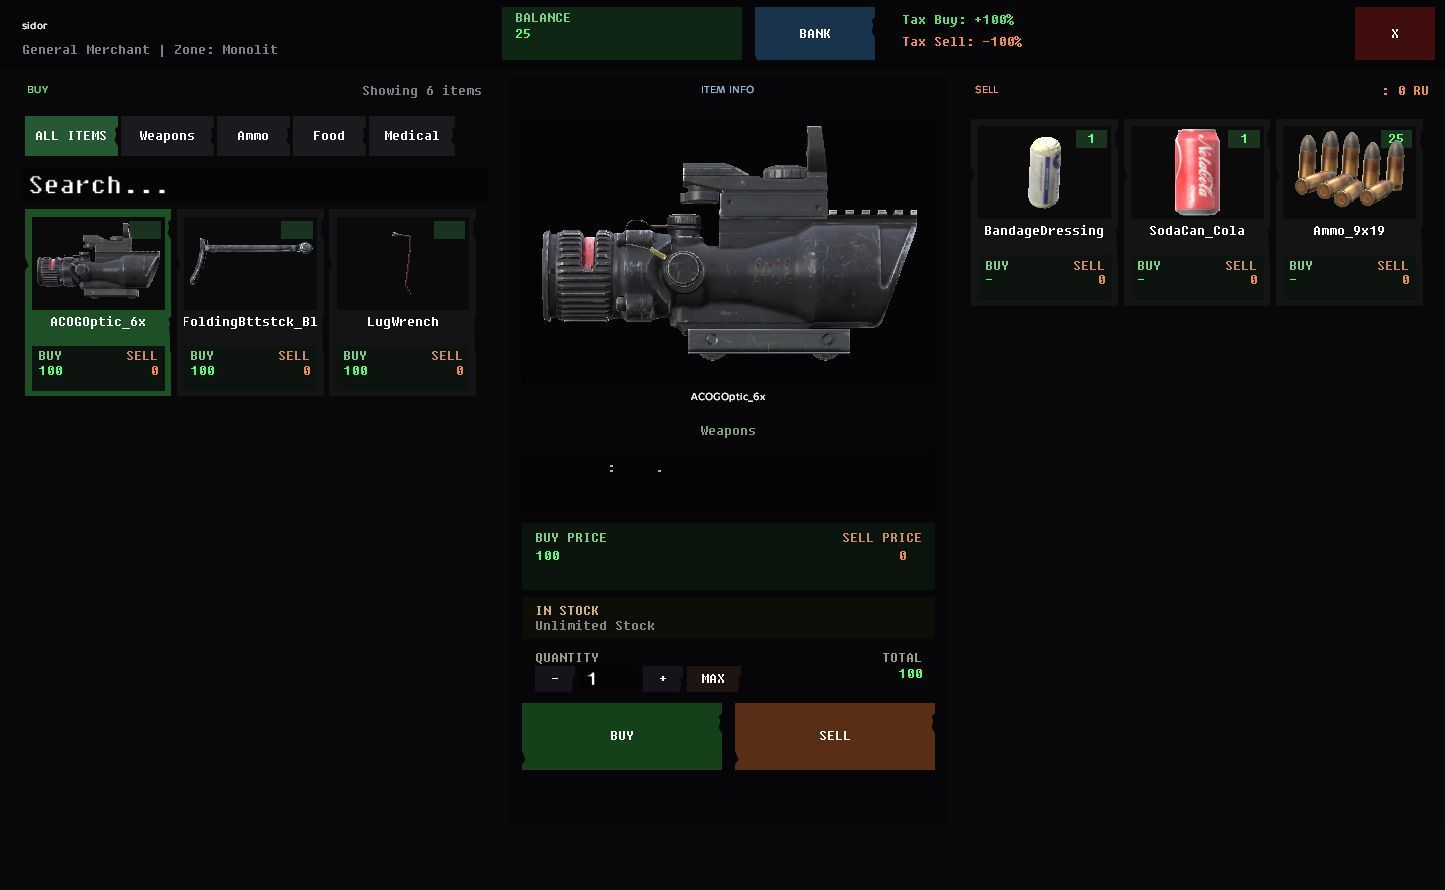Confirm purchase with the green BUY button
1445x890 pixels.
click(x=622, y=736)
